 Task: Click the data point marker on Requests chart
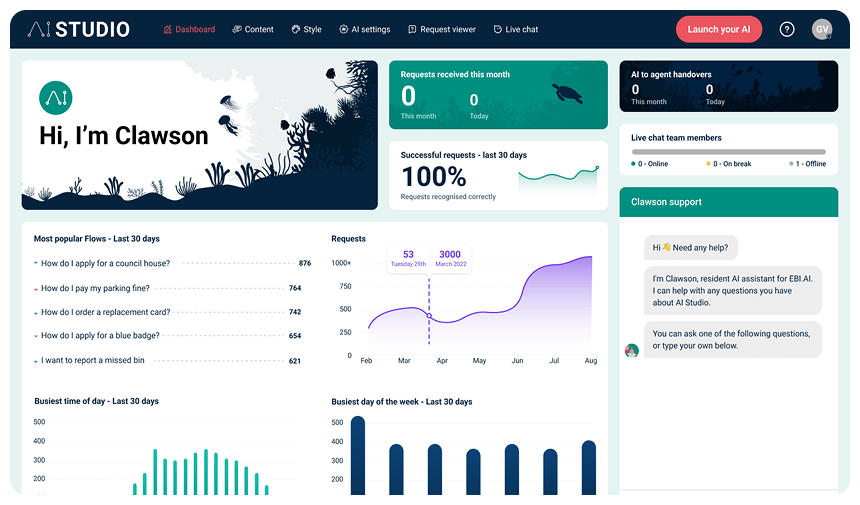(x=429, y=316)
